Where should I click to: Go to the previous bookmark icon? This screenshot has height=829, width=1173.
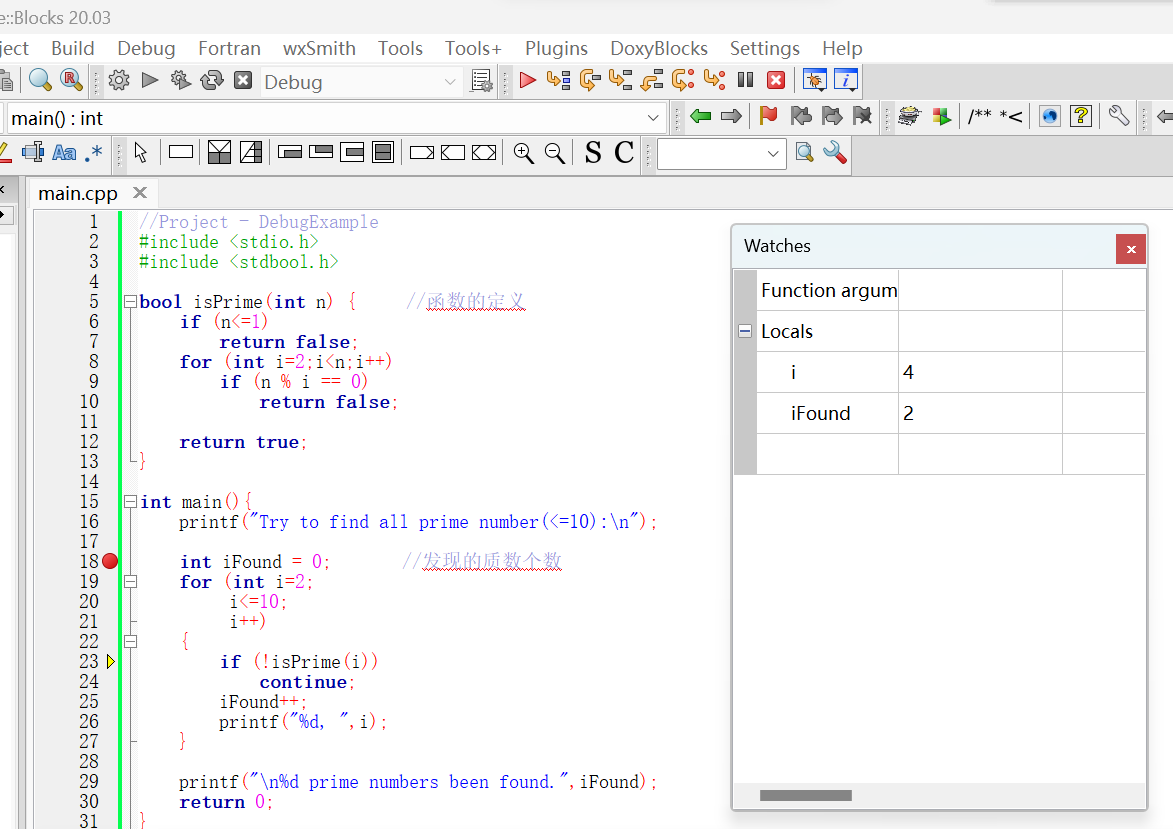coord(800,116)
